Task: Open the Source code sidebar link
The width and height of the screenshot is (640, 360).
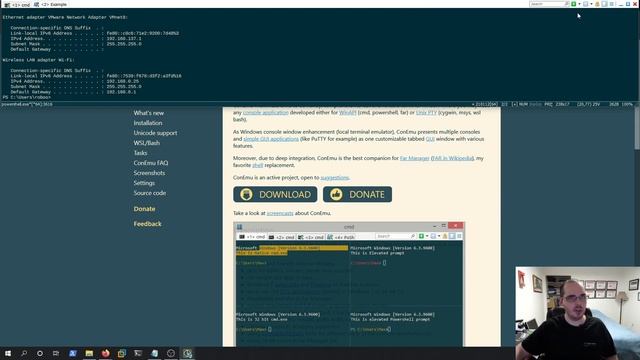Action: point(150,193)
